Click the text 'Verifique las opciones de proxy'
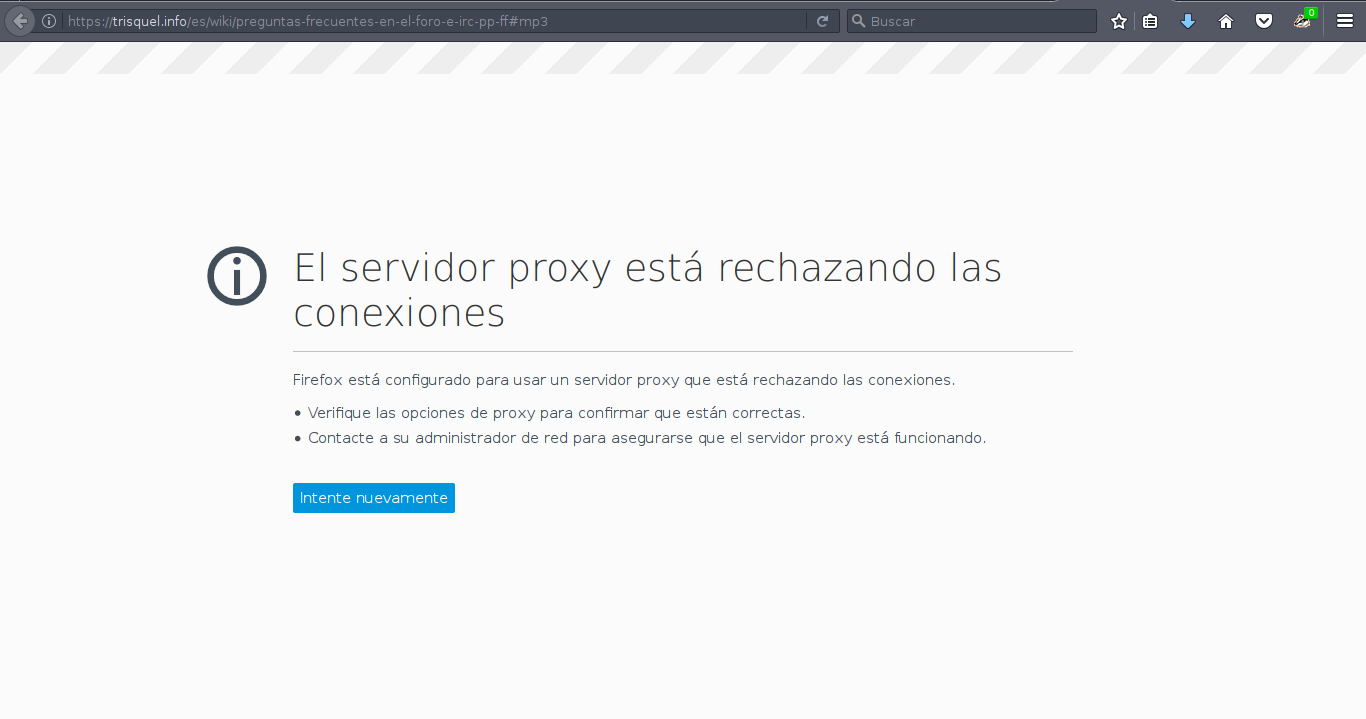Viewport: 1366px width, 719px height. pos(421,412)
